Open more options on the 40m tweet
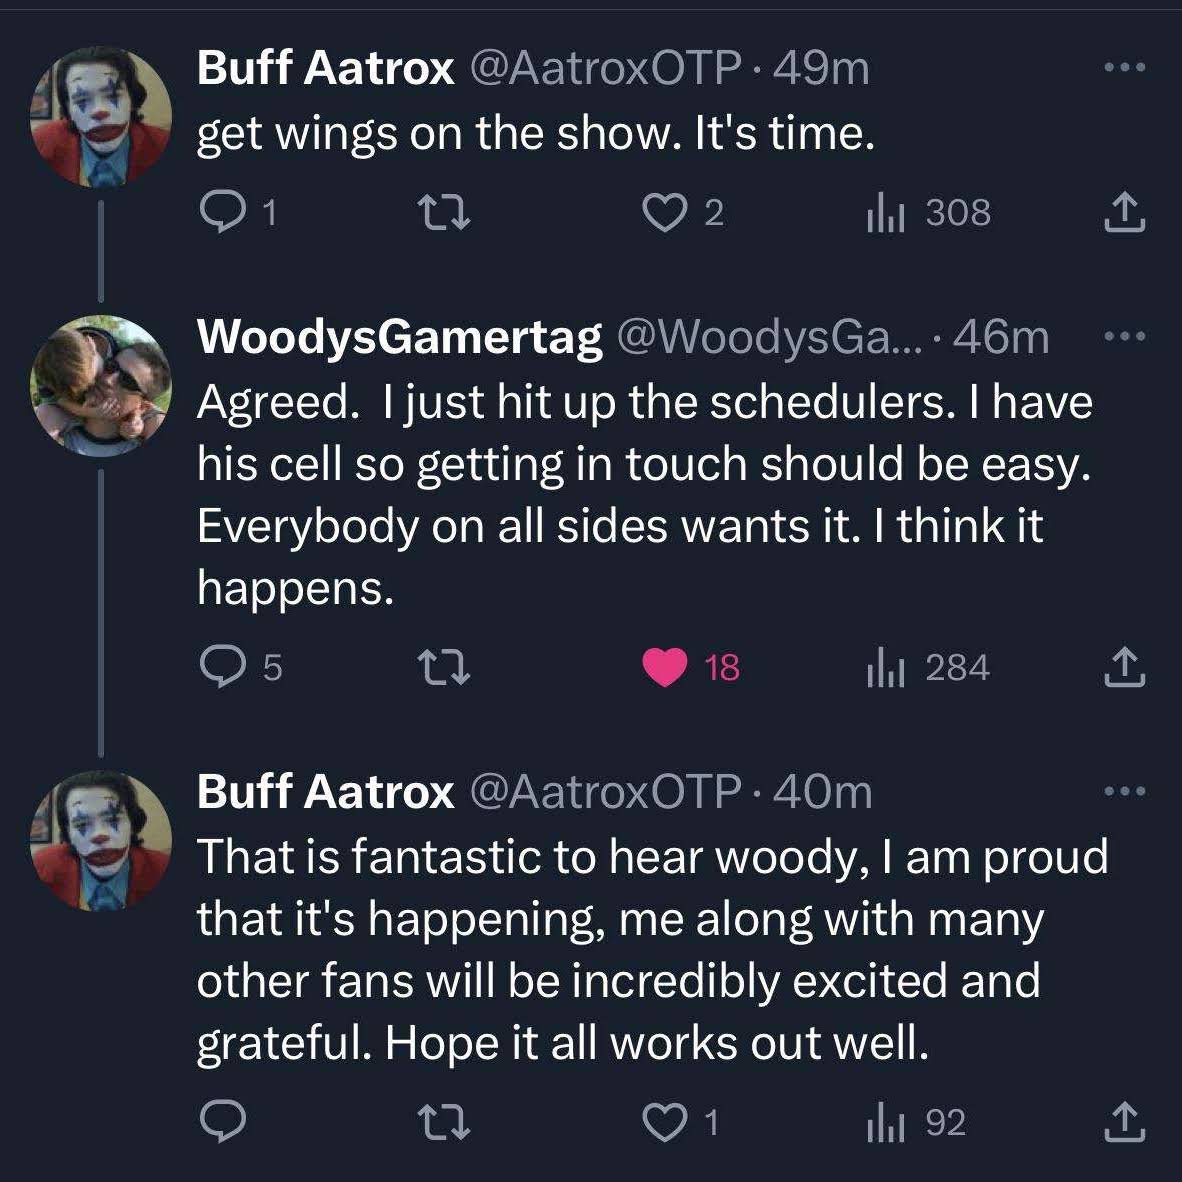 (x=1123, y=792)
